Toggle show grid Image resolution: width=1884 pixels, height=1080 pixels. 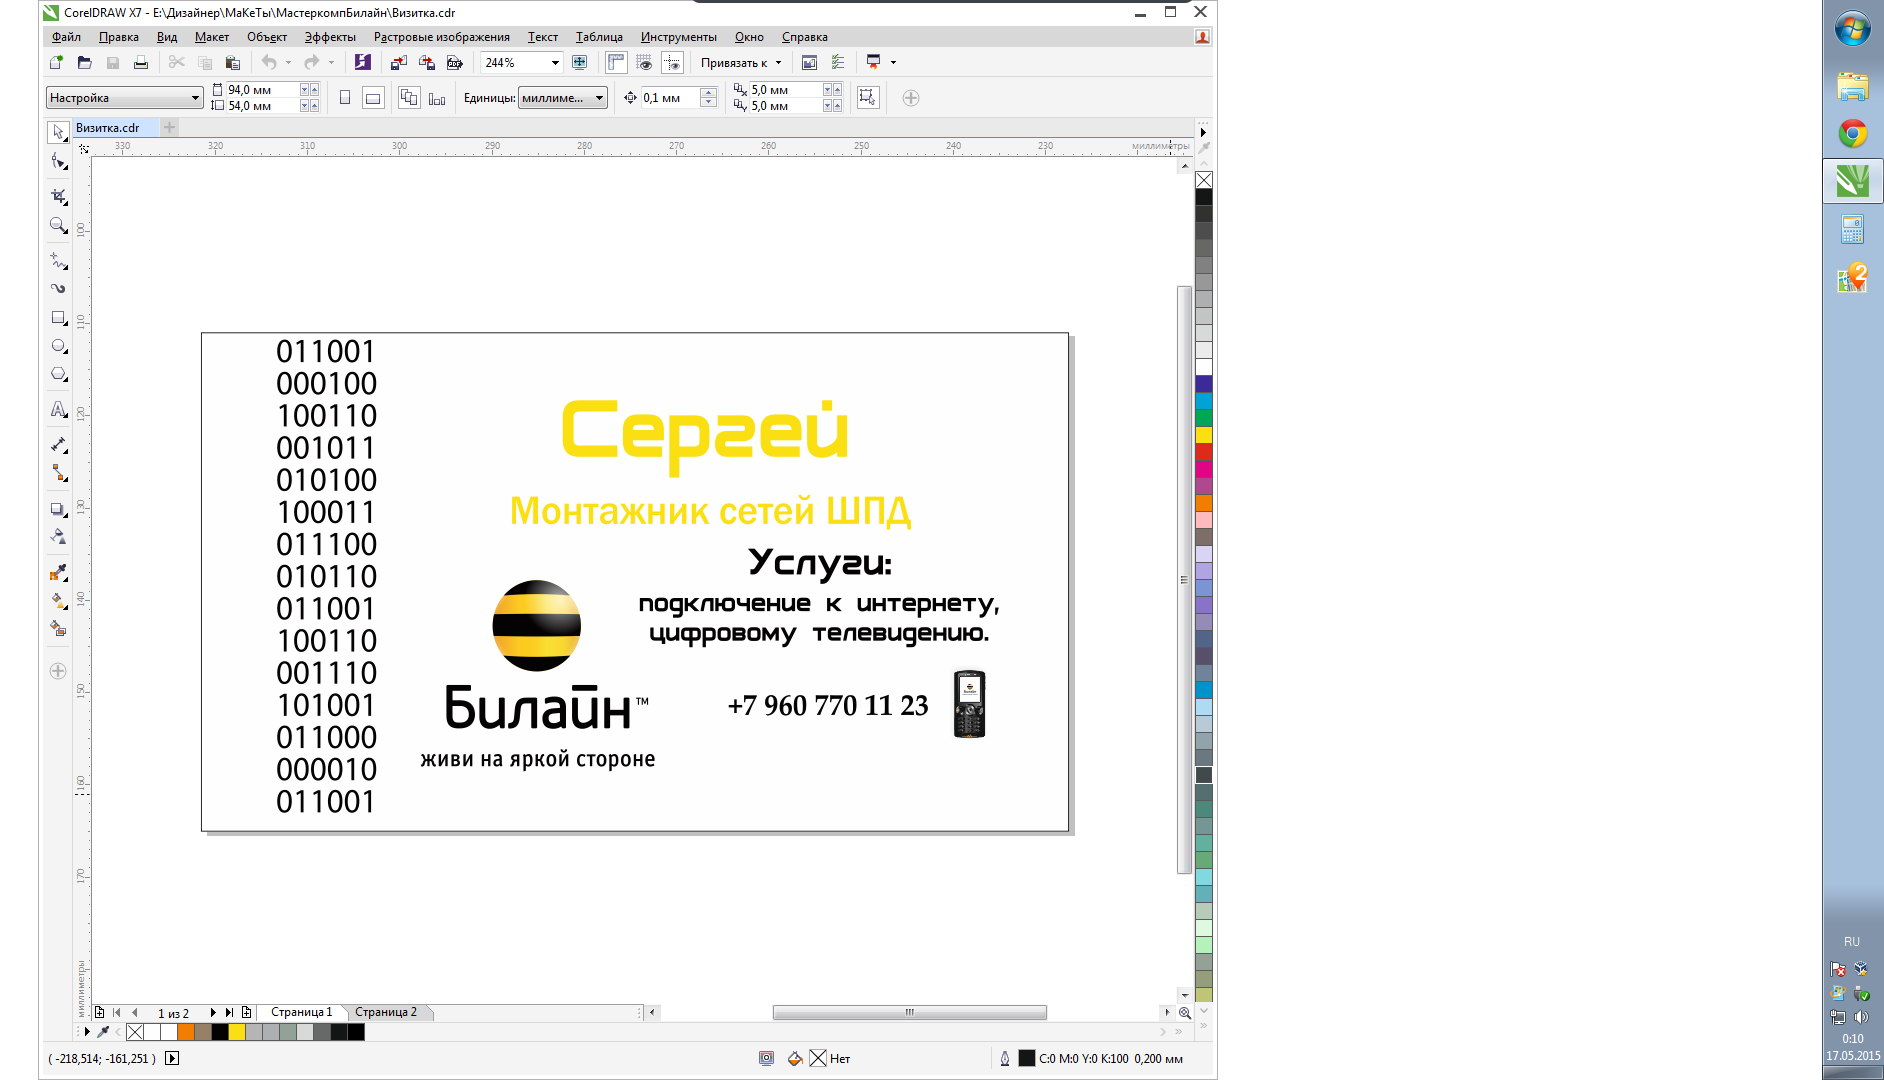(644, 62)
